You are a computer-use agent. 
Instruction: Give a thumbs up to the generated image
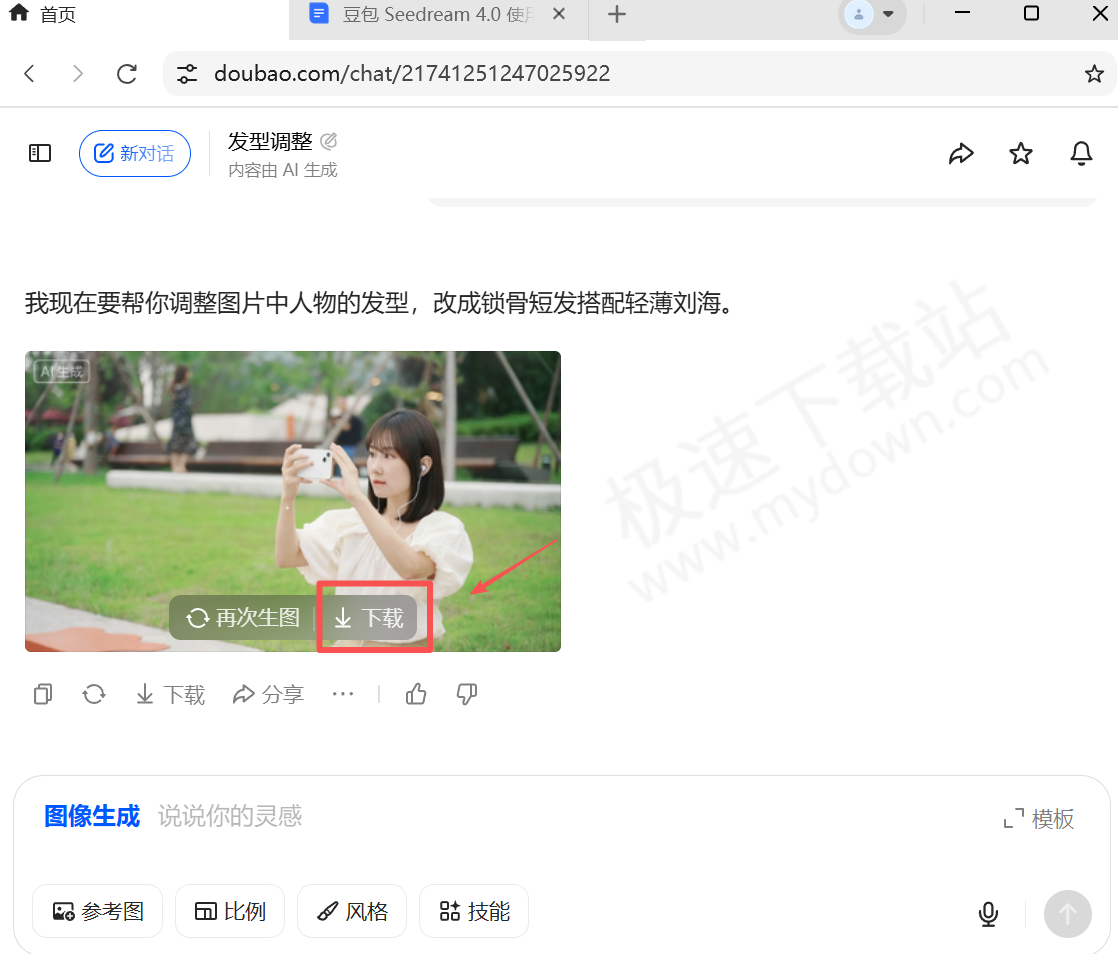[x=416, y=693]
